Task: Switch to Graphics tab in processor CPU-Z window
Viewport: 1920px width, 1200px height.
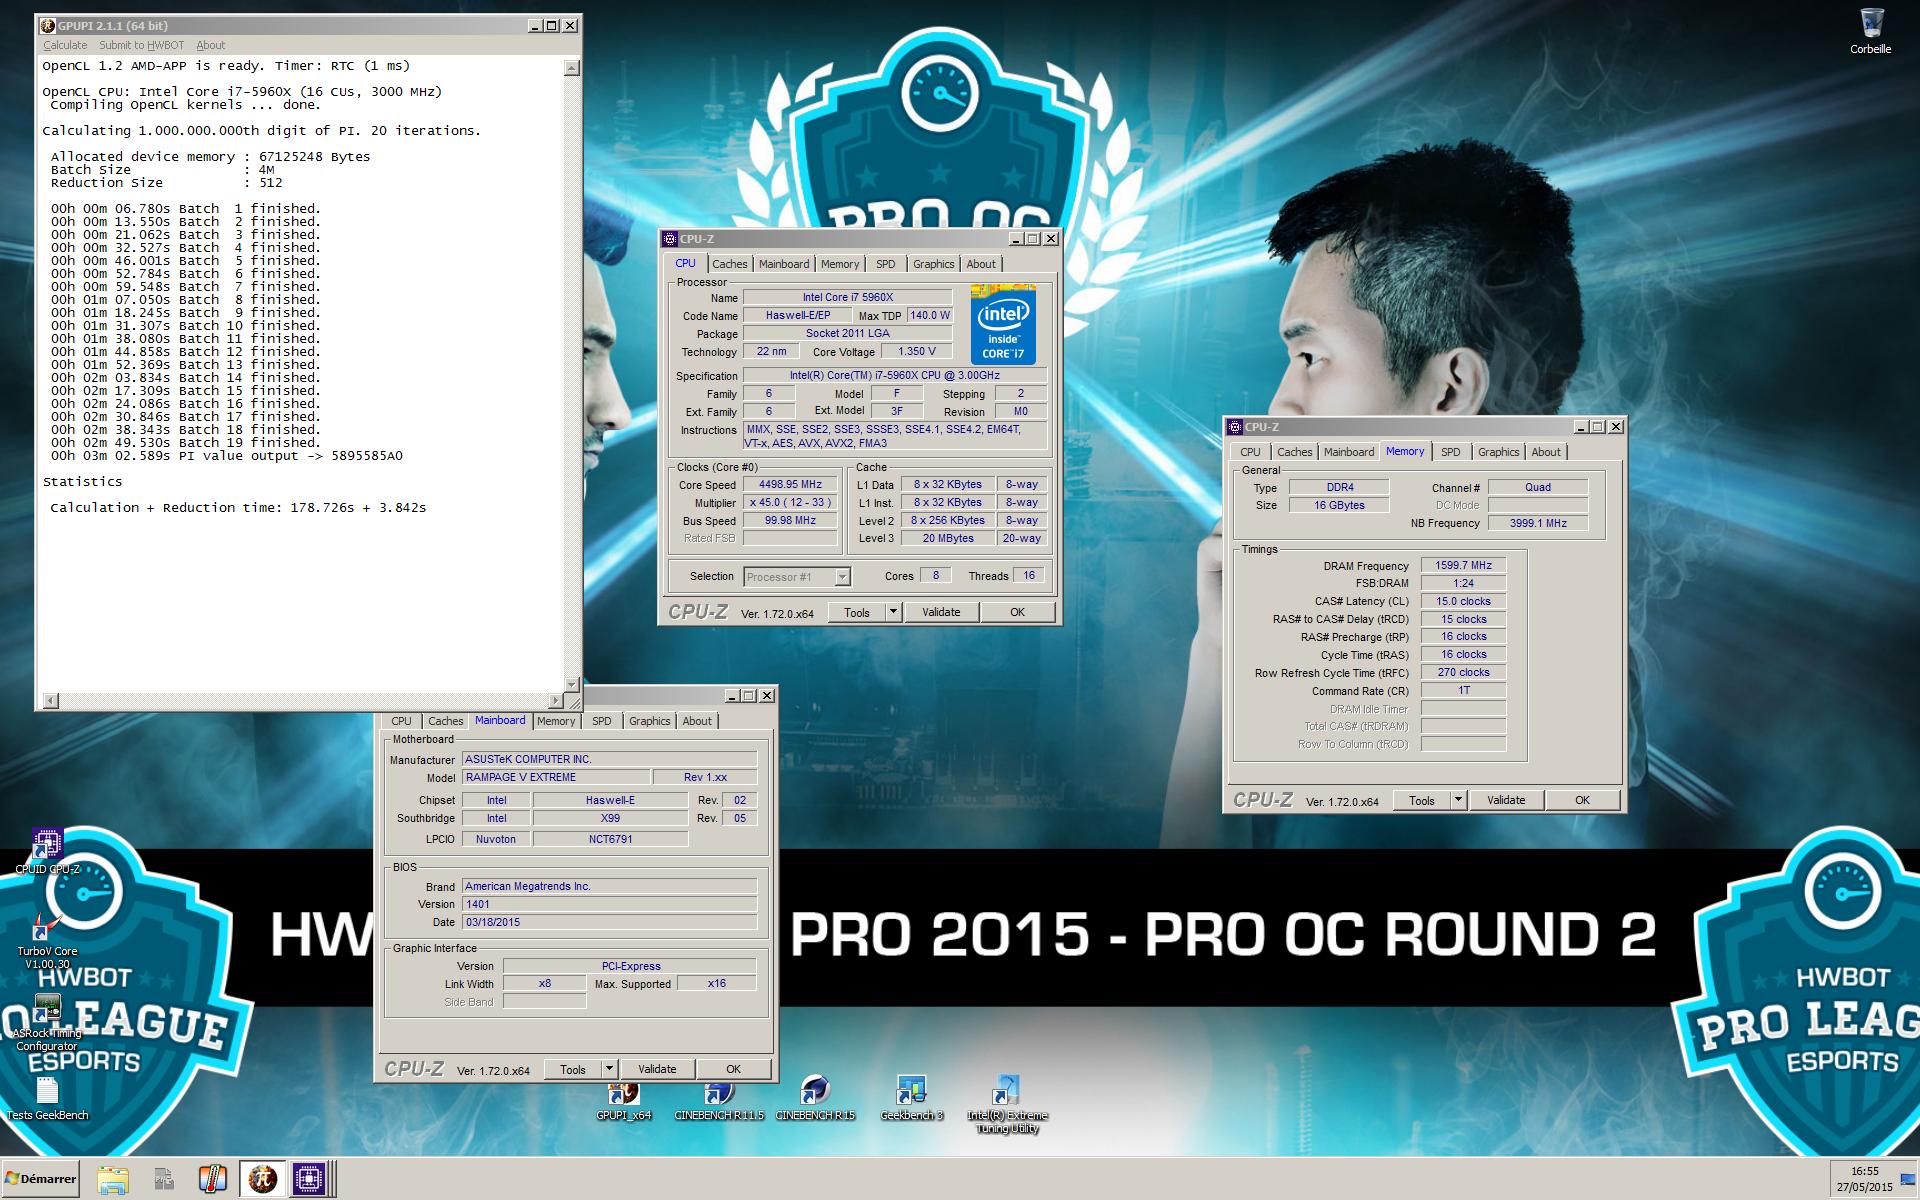Action: (x=934, y=264)
